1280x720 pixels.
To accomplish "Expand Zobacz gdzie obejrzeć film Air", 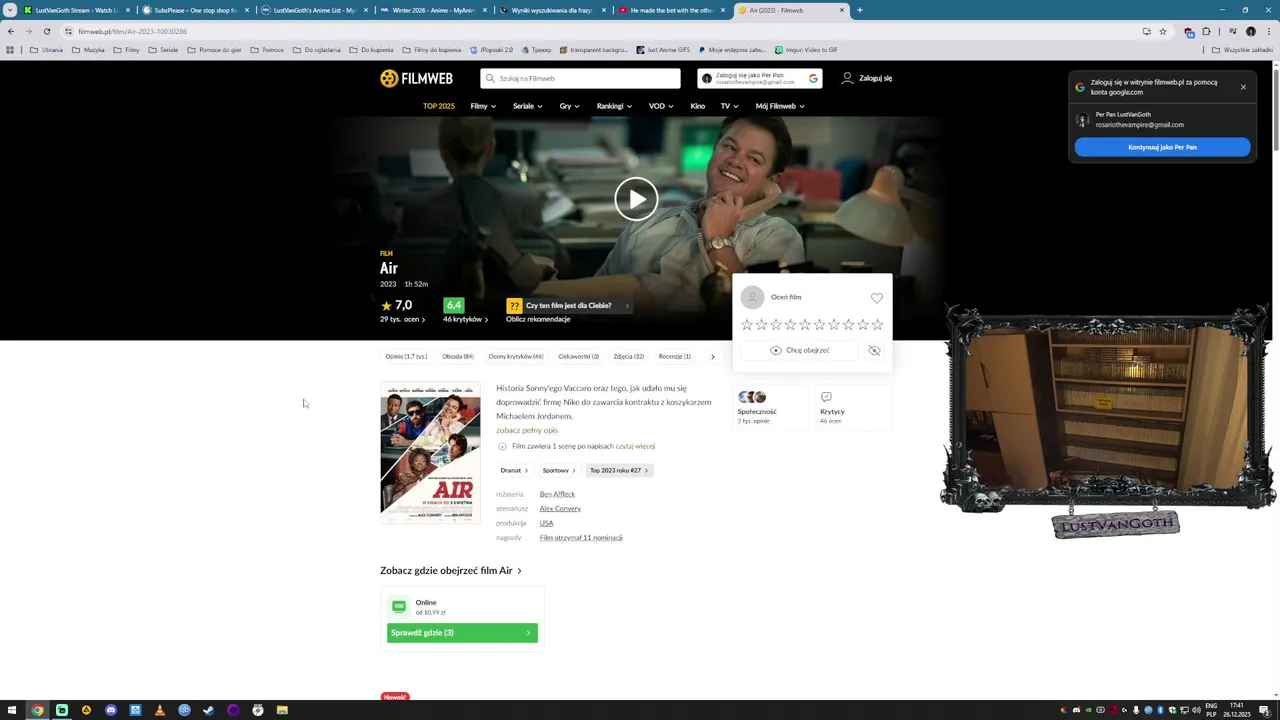I will (451, 570).
